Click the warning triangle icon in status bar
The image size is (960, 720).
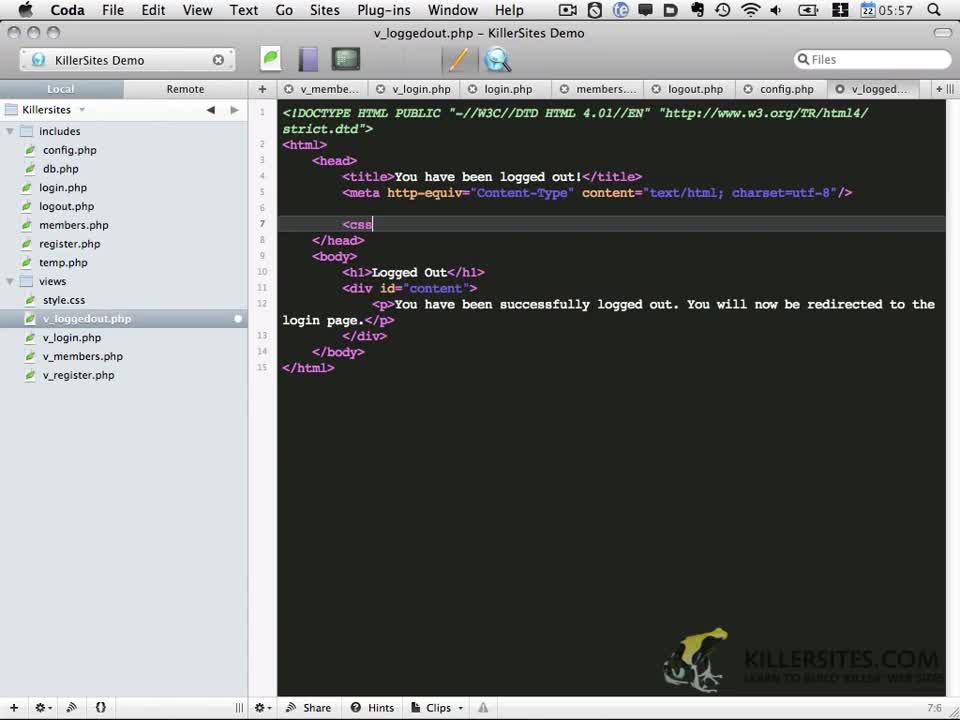[x=483, y=707]
